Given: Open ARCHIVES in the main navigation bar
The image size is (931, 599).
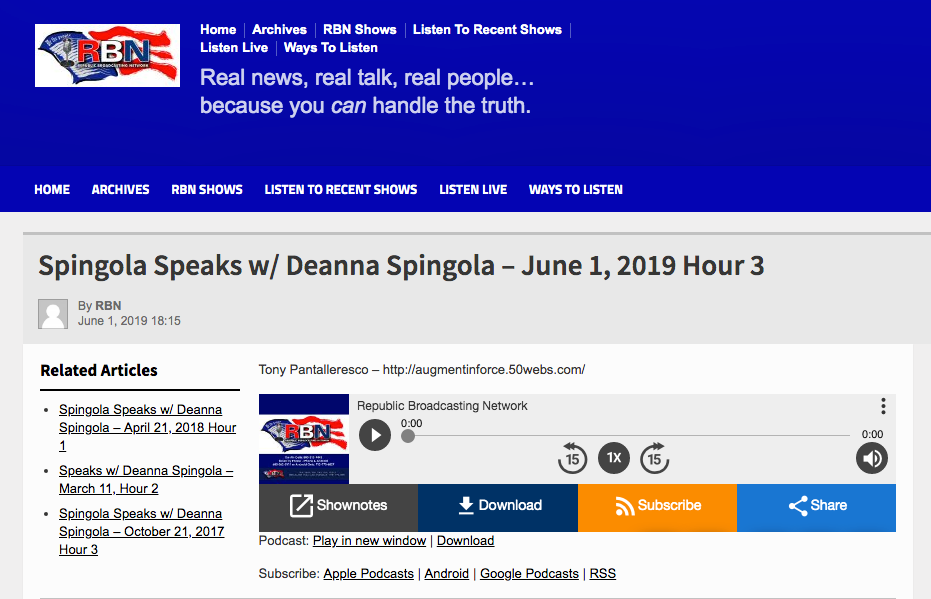Looking at the screenshot, I should point(121,189).
